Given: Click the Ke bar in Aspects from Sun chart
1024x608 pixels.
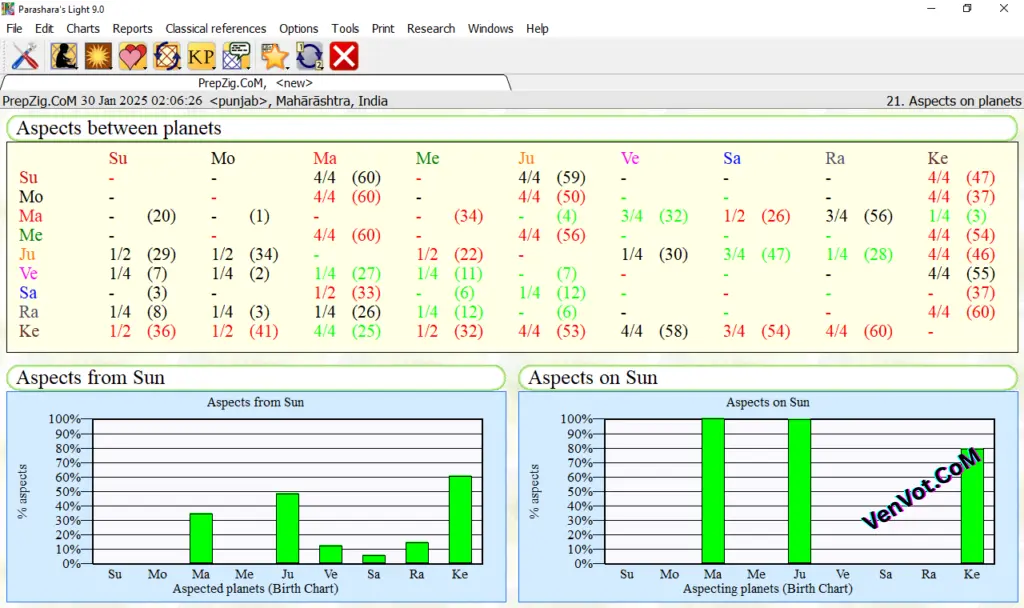Looking at the screenshot, I should [x=460, y=520].
